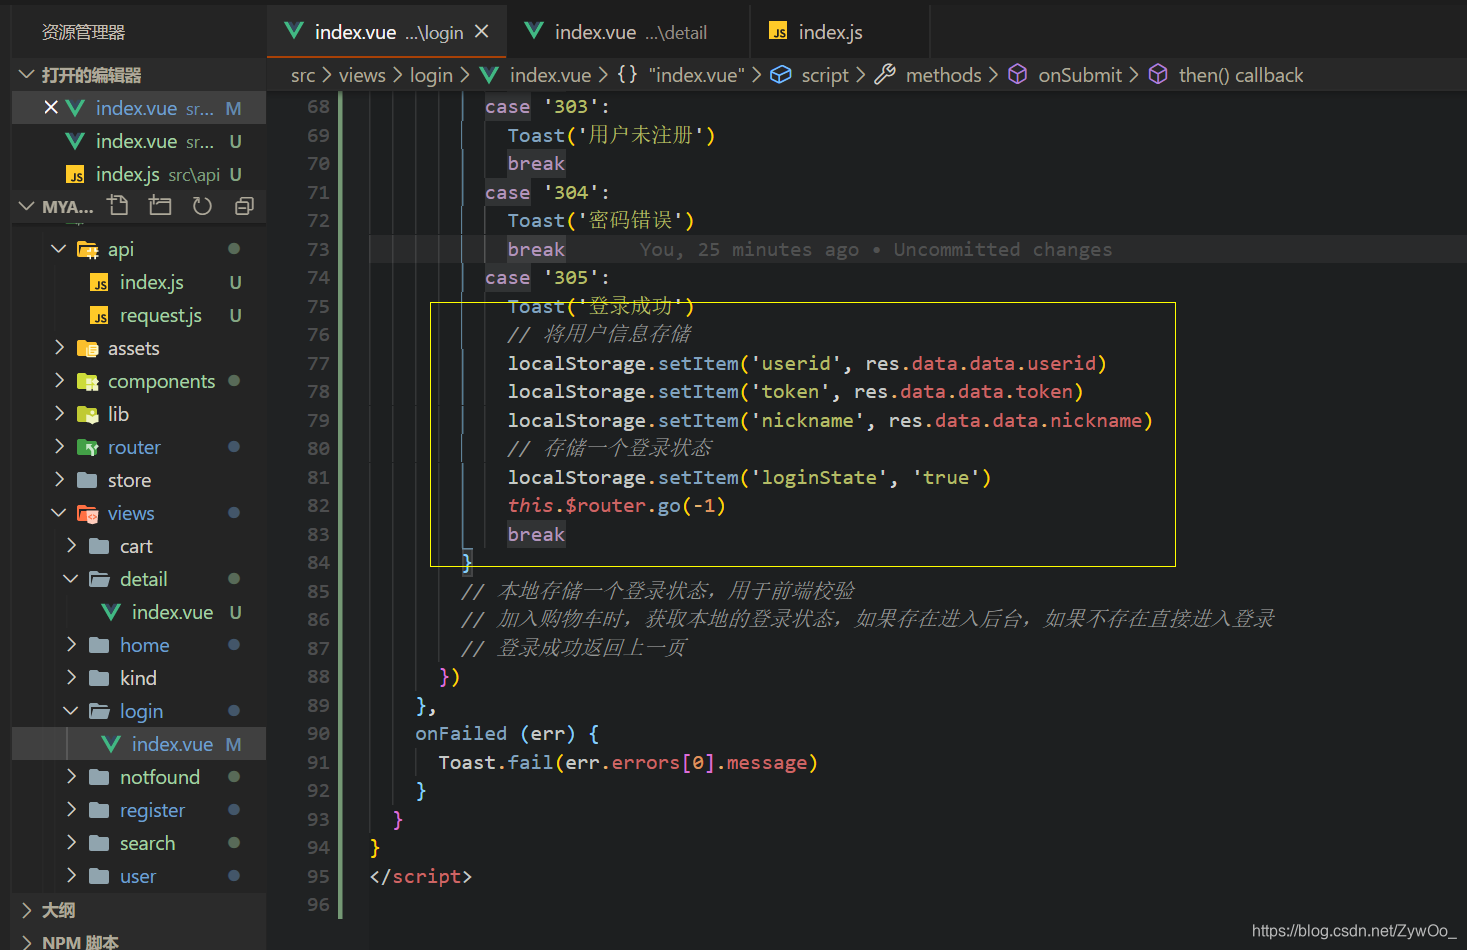The height and width of the screenshot is (950, 1467).
Task: Click the script cube icon in breadcrumb
Action: coord(781,75)
